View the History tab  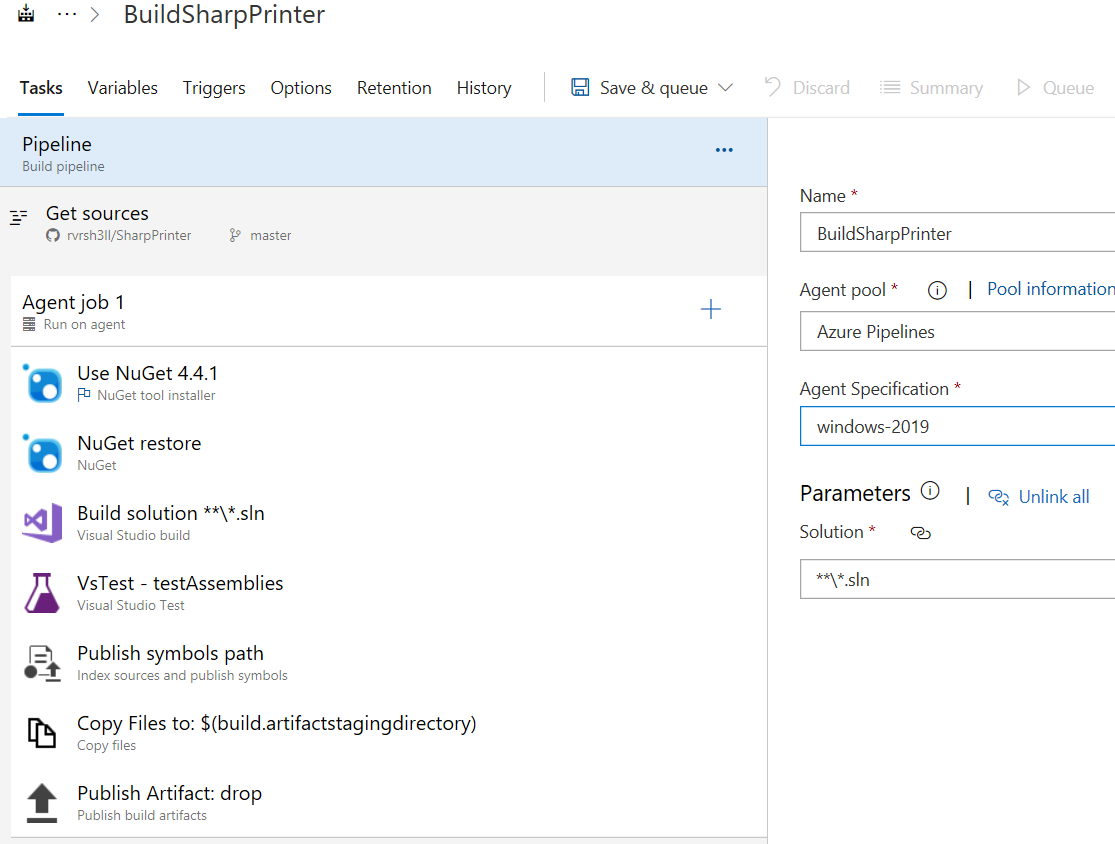click(484, 88)
